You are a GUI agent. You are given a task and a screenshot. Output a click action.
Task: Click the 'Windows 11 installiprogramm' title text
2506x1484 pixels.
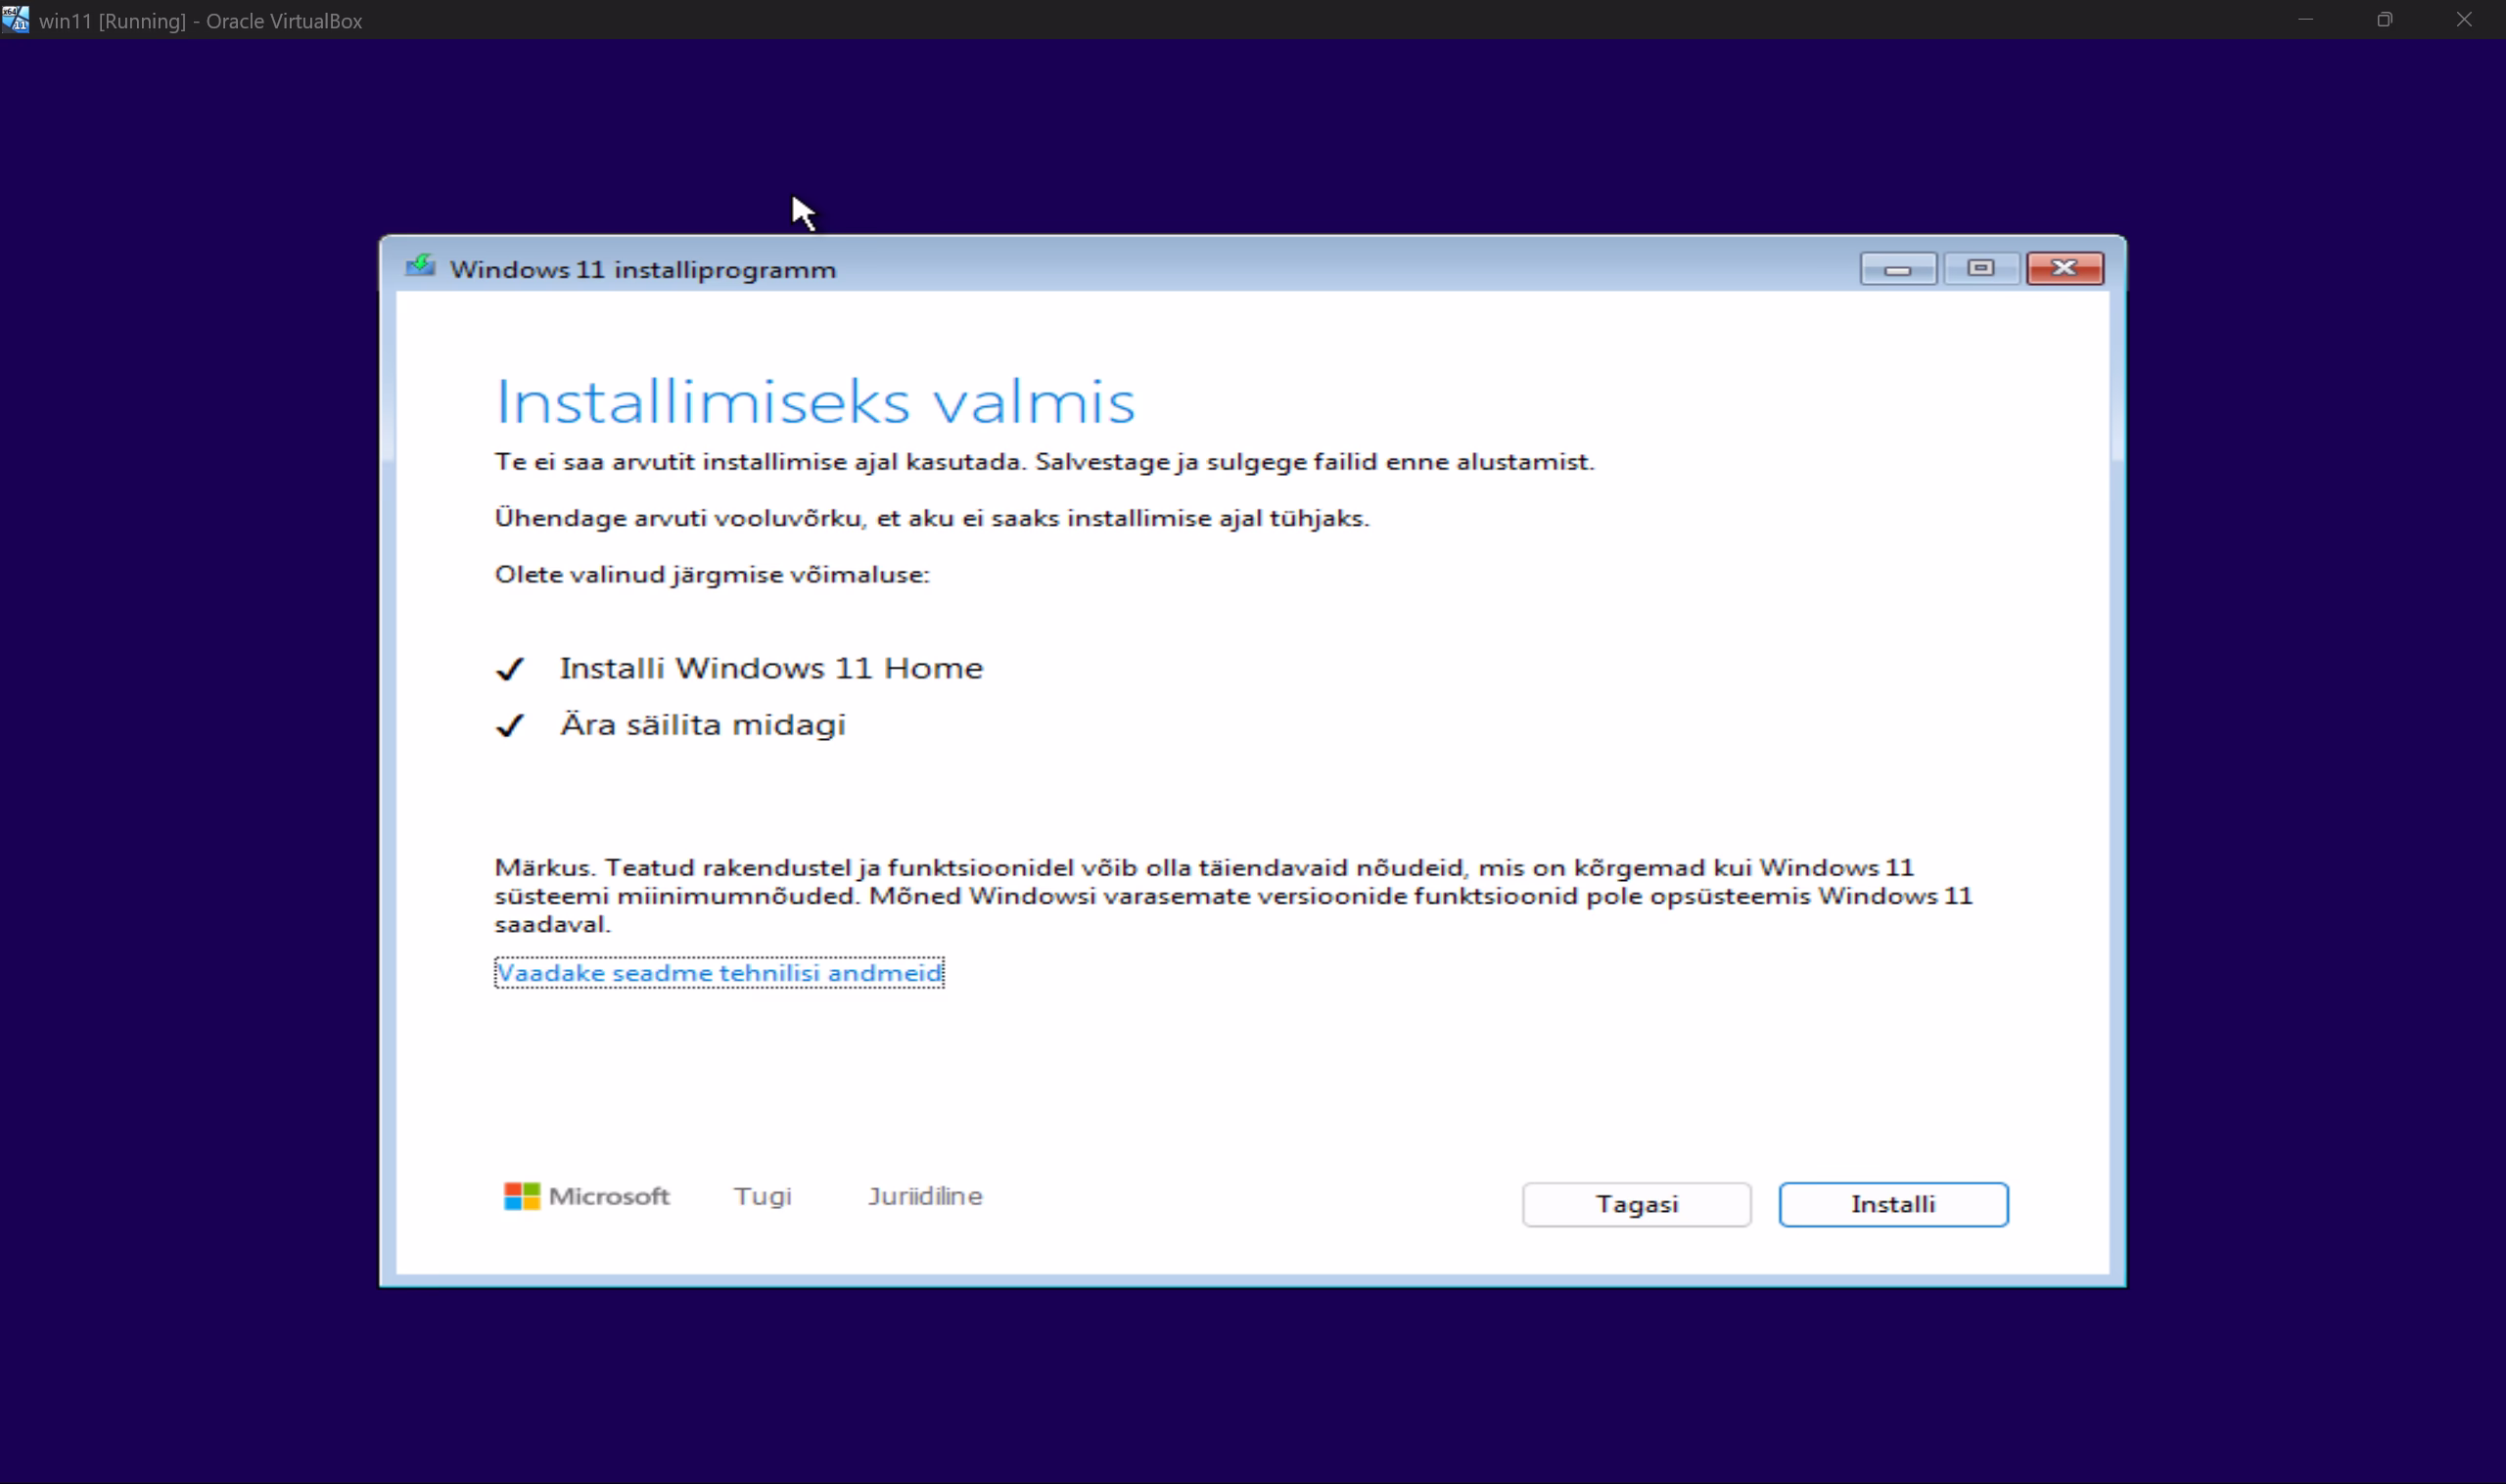coord(643,270)
